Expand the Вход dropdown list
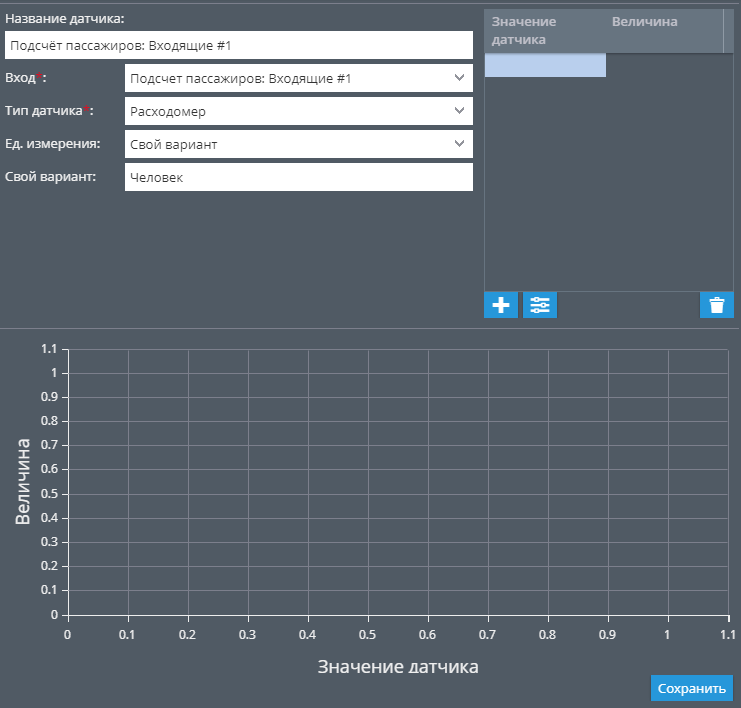The width and height of the screenshot is (741, 708). click(x=298, y=78)
